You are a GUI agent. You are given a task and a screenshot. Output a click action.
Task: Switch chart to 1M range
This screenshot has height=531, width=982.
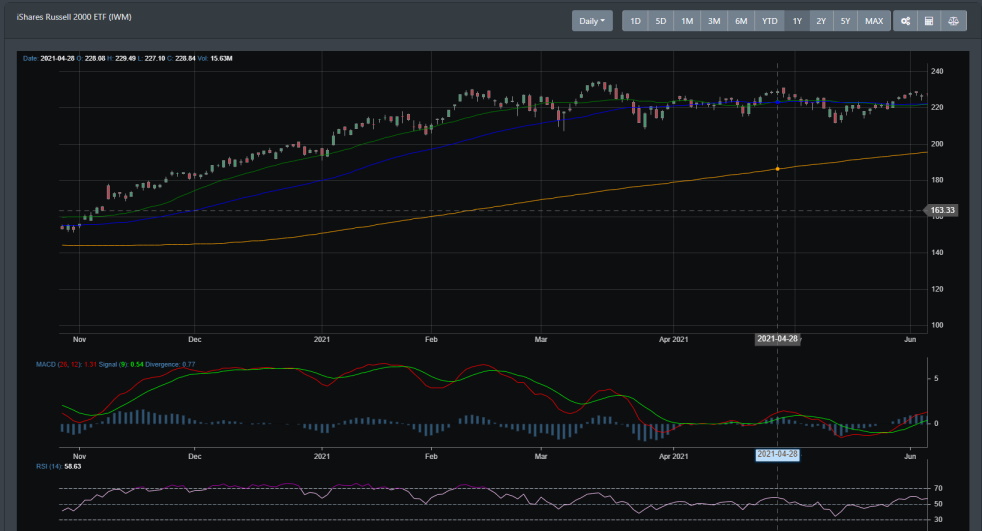click(x=687, y=21)
